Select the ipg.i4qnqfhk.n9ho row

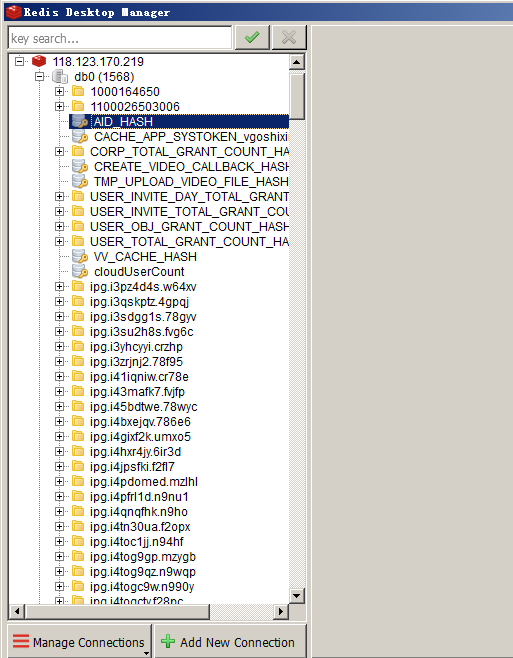[139, 512]
